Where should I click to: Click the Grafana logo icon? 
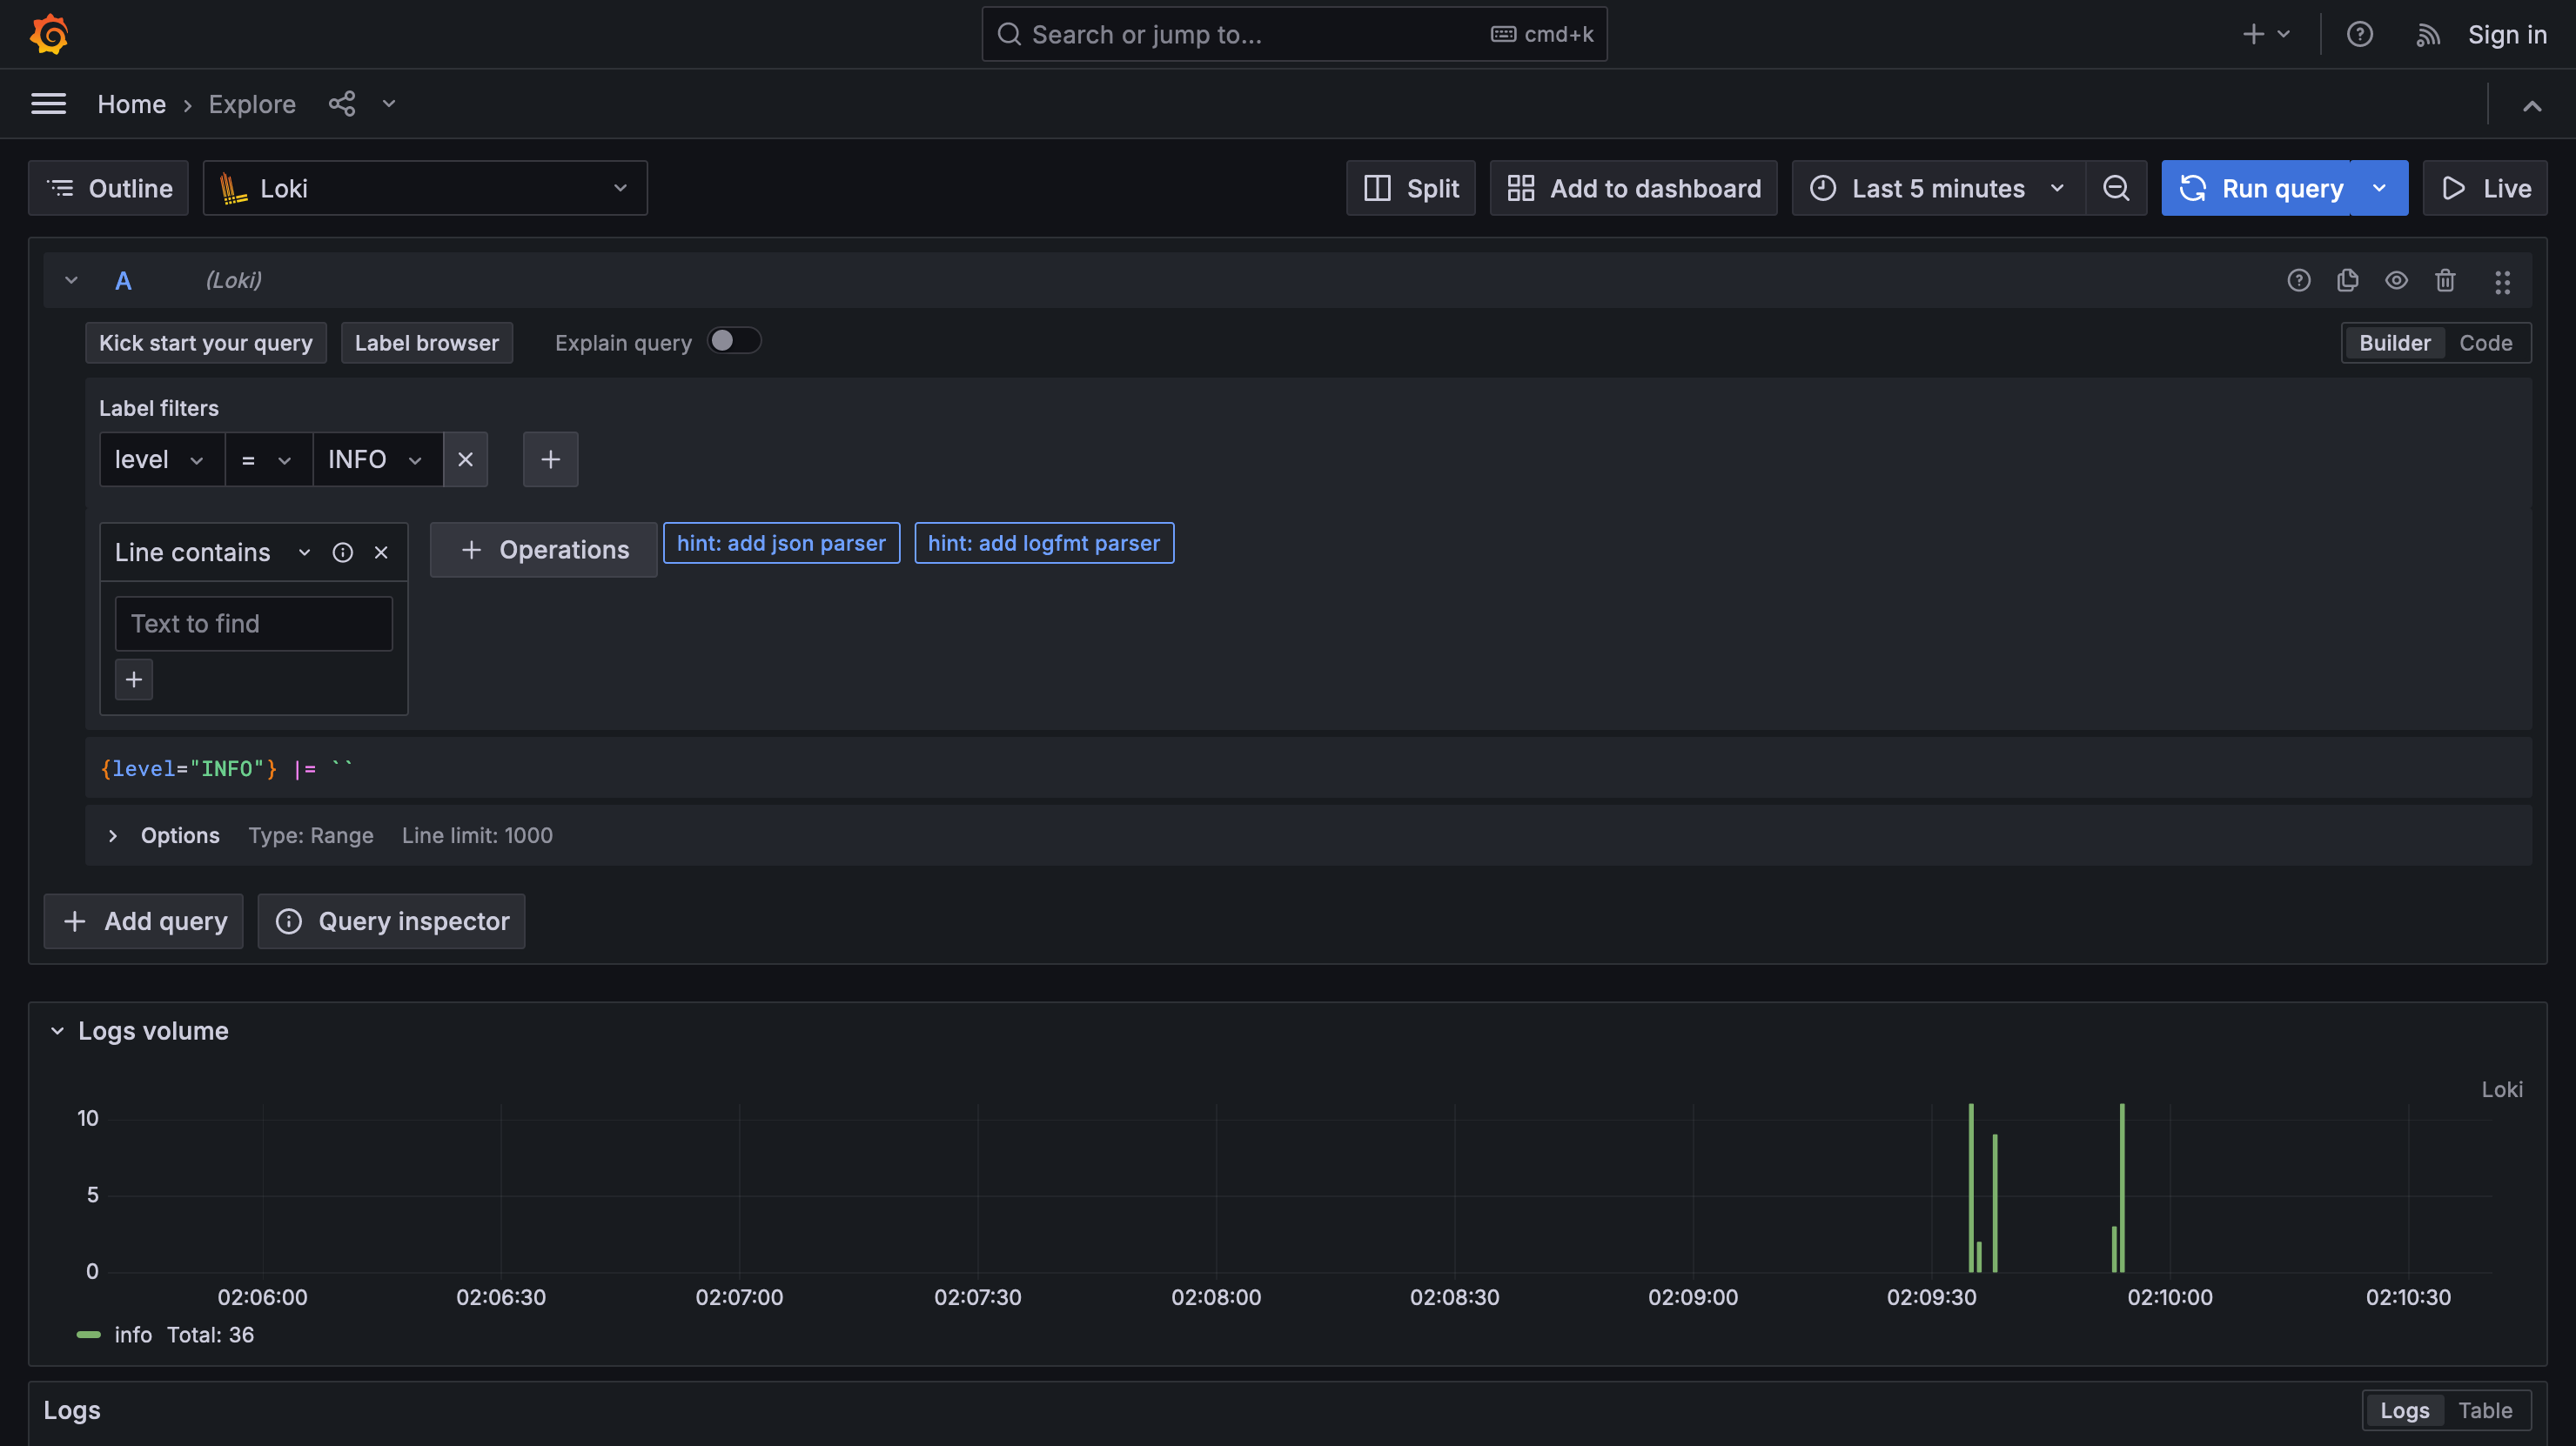[x=49, y=34]
